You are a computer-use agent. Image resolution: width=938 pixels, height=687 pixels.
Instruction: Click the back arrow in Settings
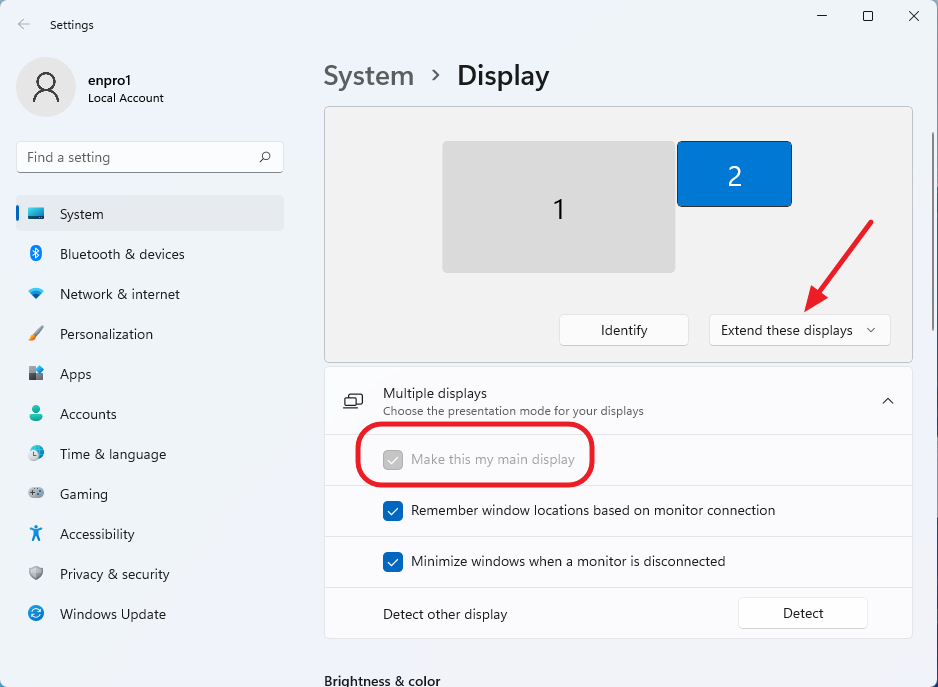click(x=24, y=25)
